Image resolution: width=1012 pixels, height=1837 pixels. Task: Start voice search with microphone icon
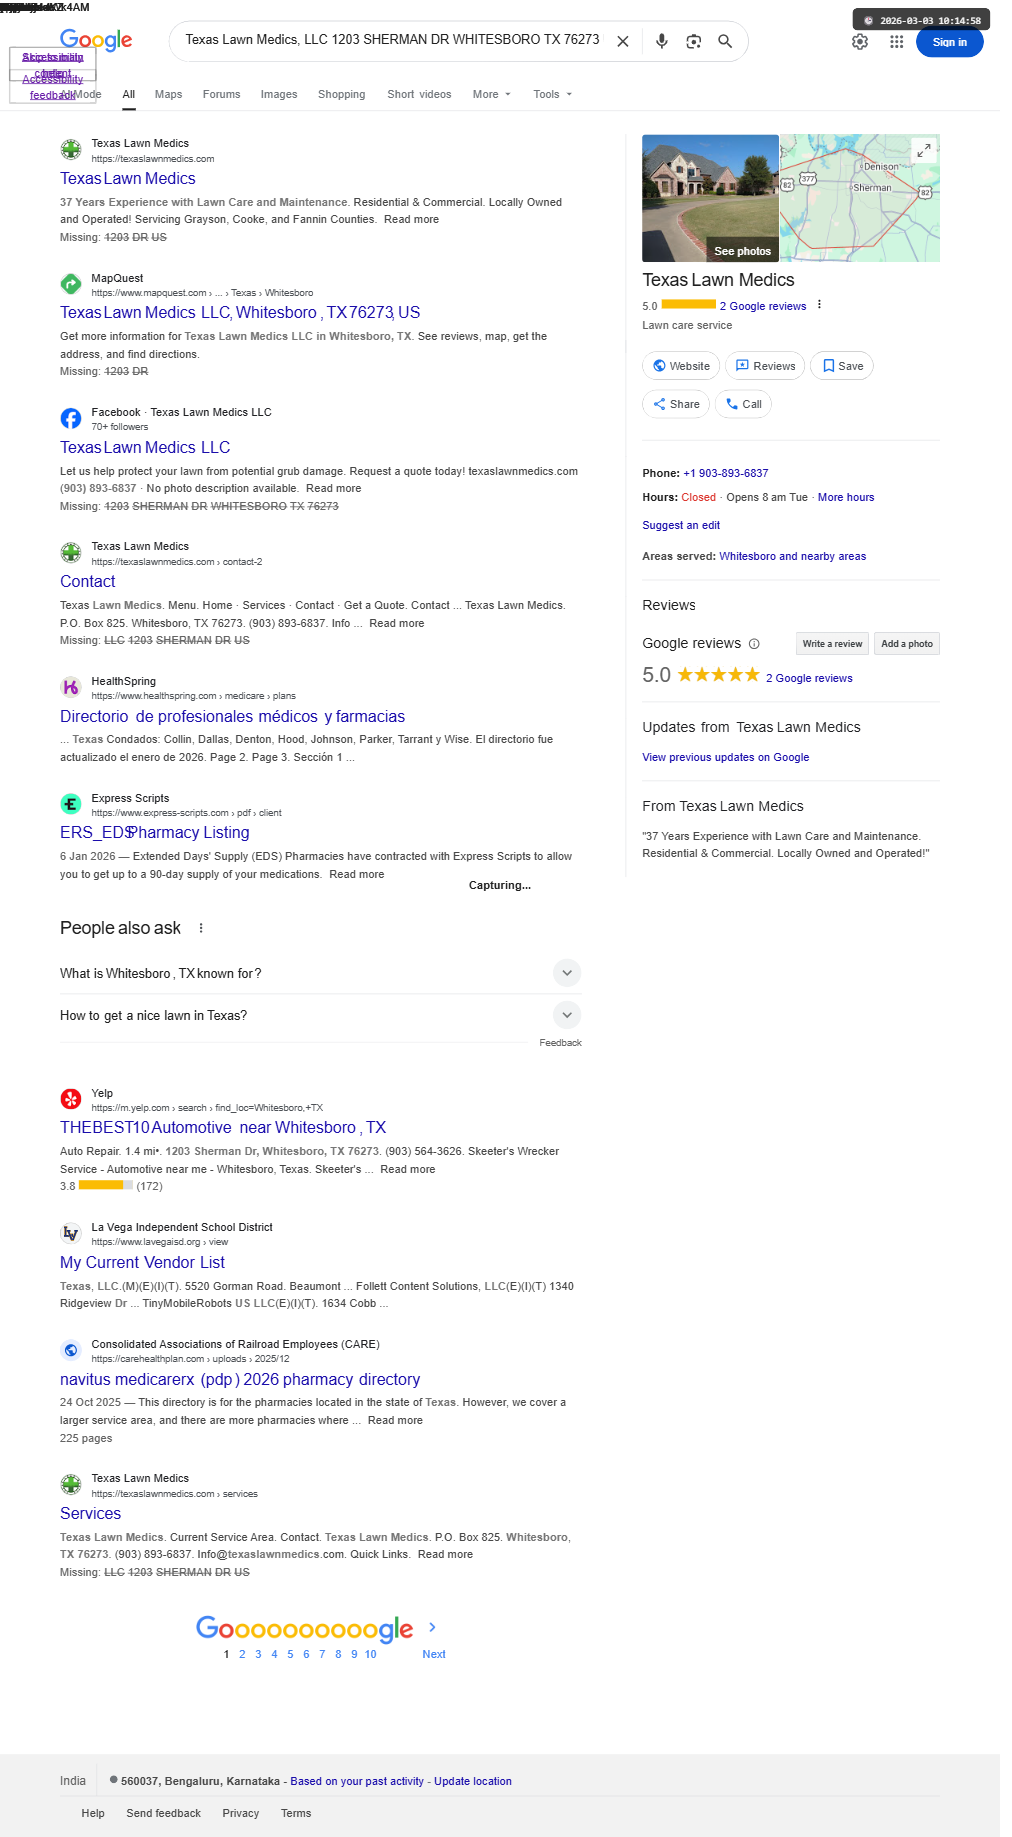tap(661, 41)
